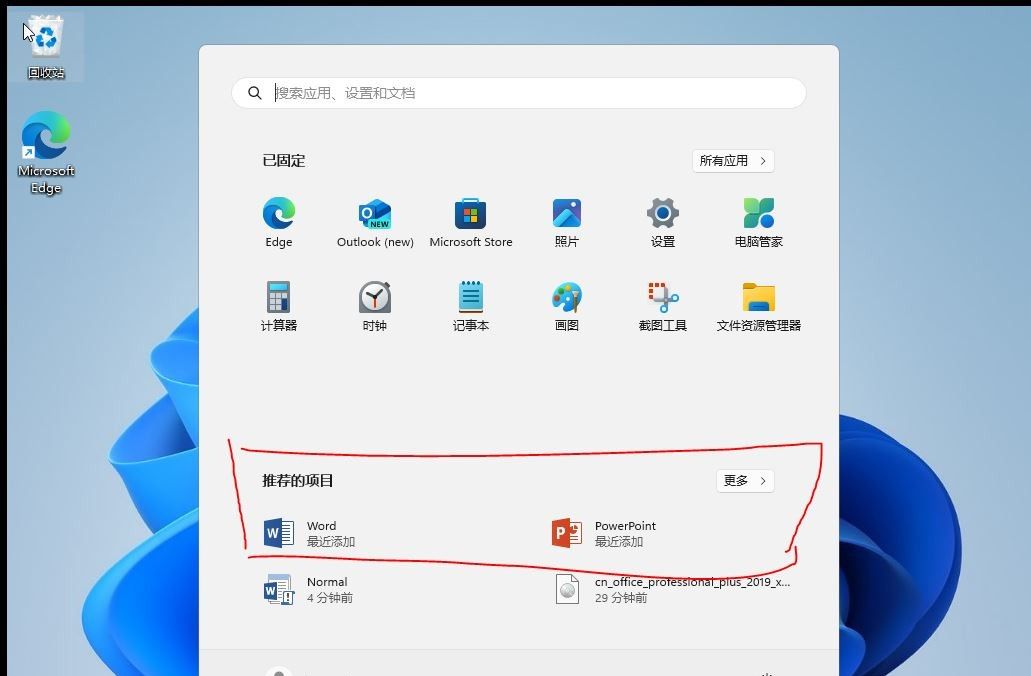Open 文件资源管理器 File Explorer
Viewport: 1031px width, 676px height.
click(759, 306)
